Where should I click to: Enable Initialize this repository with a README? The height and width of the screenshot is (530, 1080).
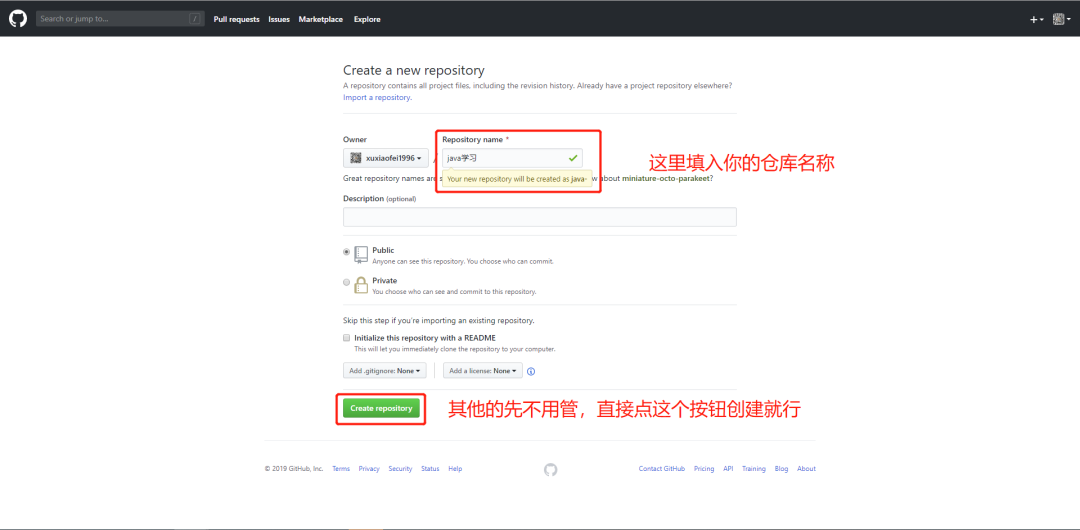(346, 338)
